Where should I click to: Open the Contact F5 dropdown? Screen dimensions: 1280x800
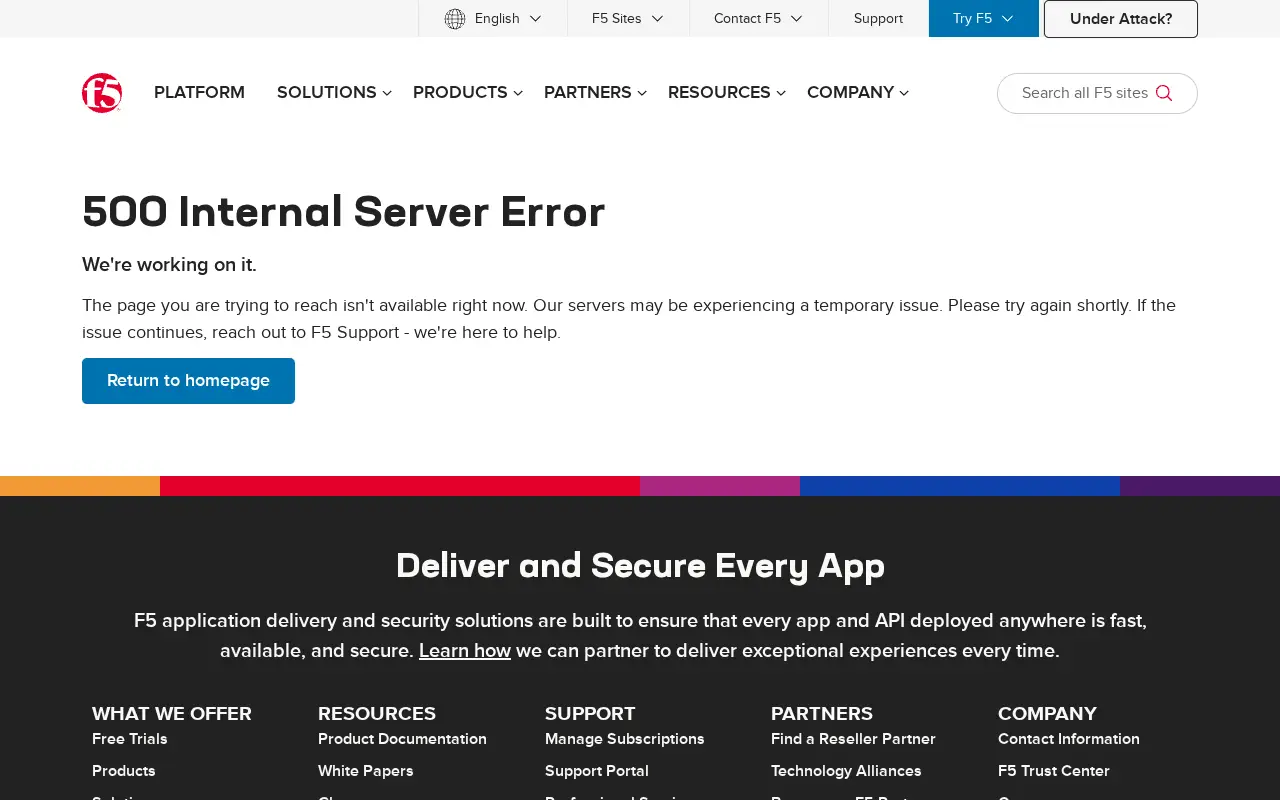click(758, 19)
